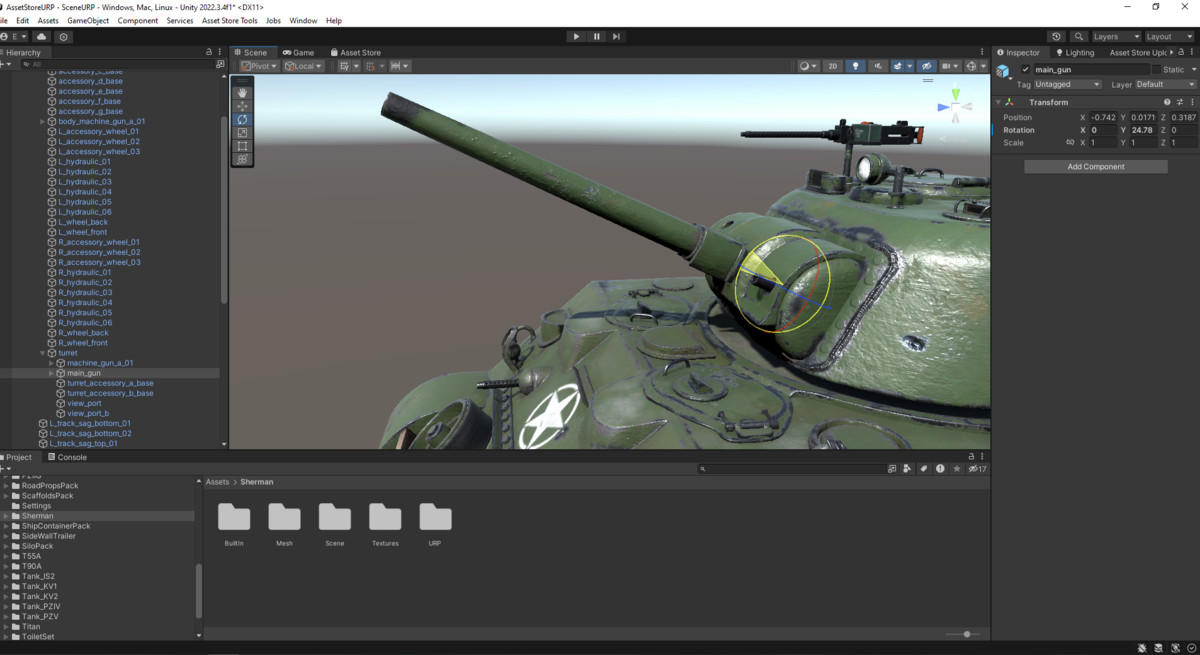
Task: Click Search by Type icon in Project
Action: (x=908, y=469)
